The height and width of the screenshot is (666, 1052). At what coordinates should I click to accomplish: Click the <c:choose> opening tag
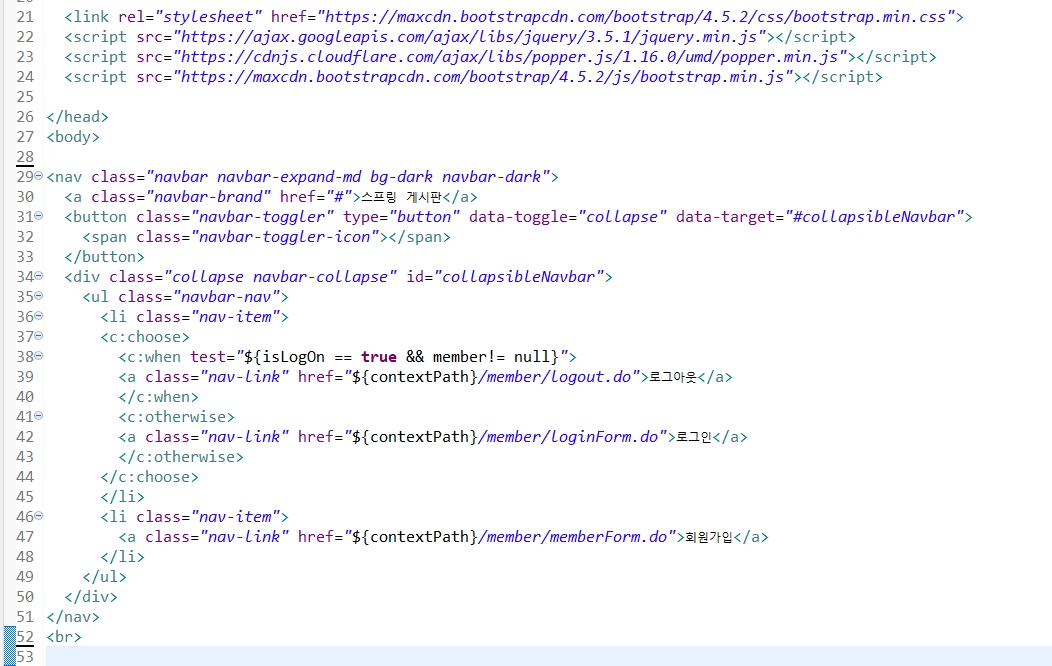145,337
